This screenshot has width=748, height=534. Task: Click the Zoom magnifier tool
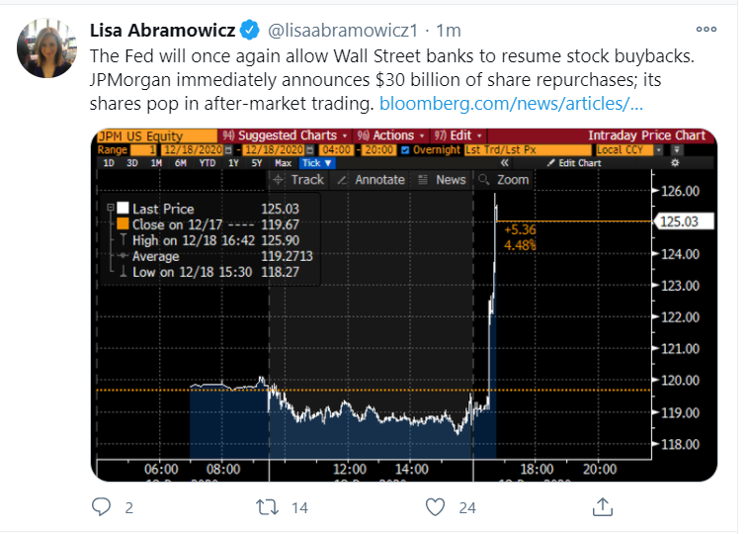point(503,180)
